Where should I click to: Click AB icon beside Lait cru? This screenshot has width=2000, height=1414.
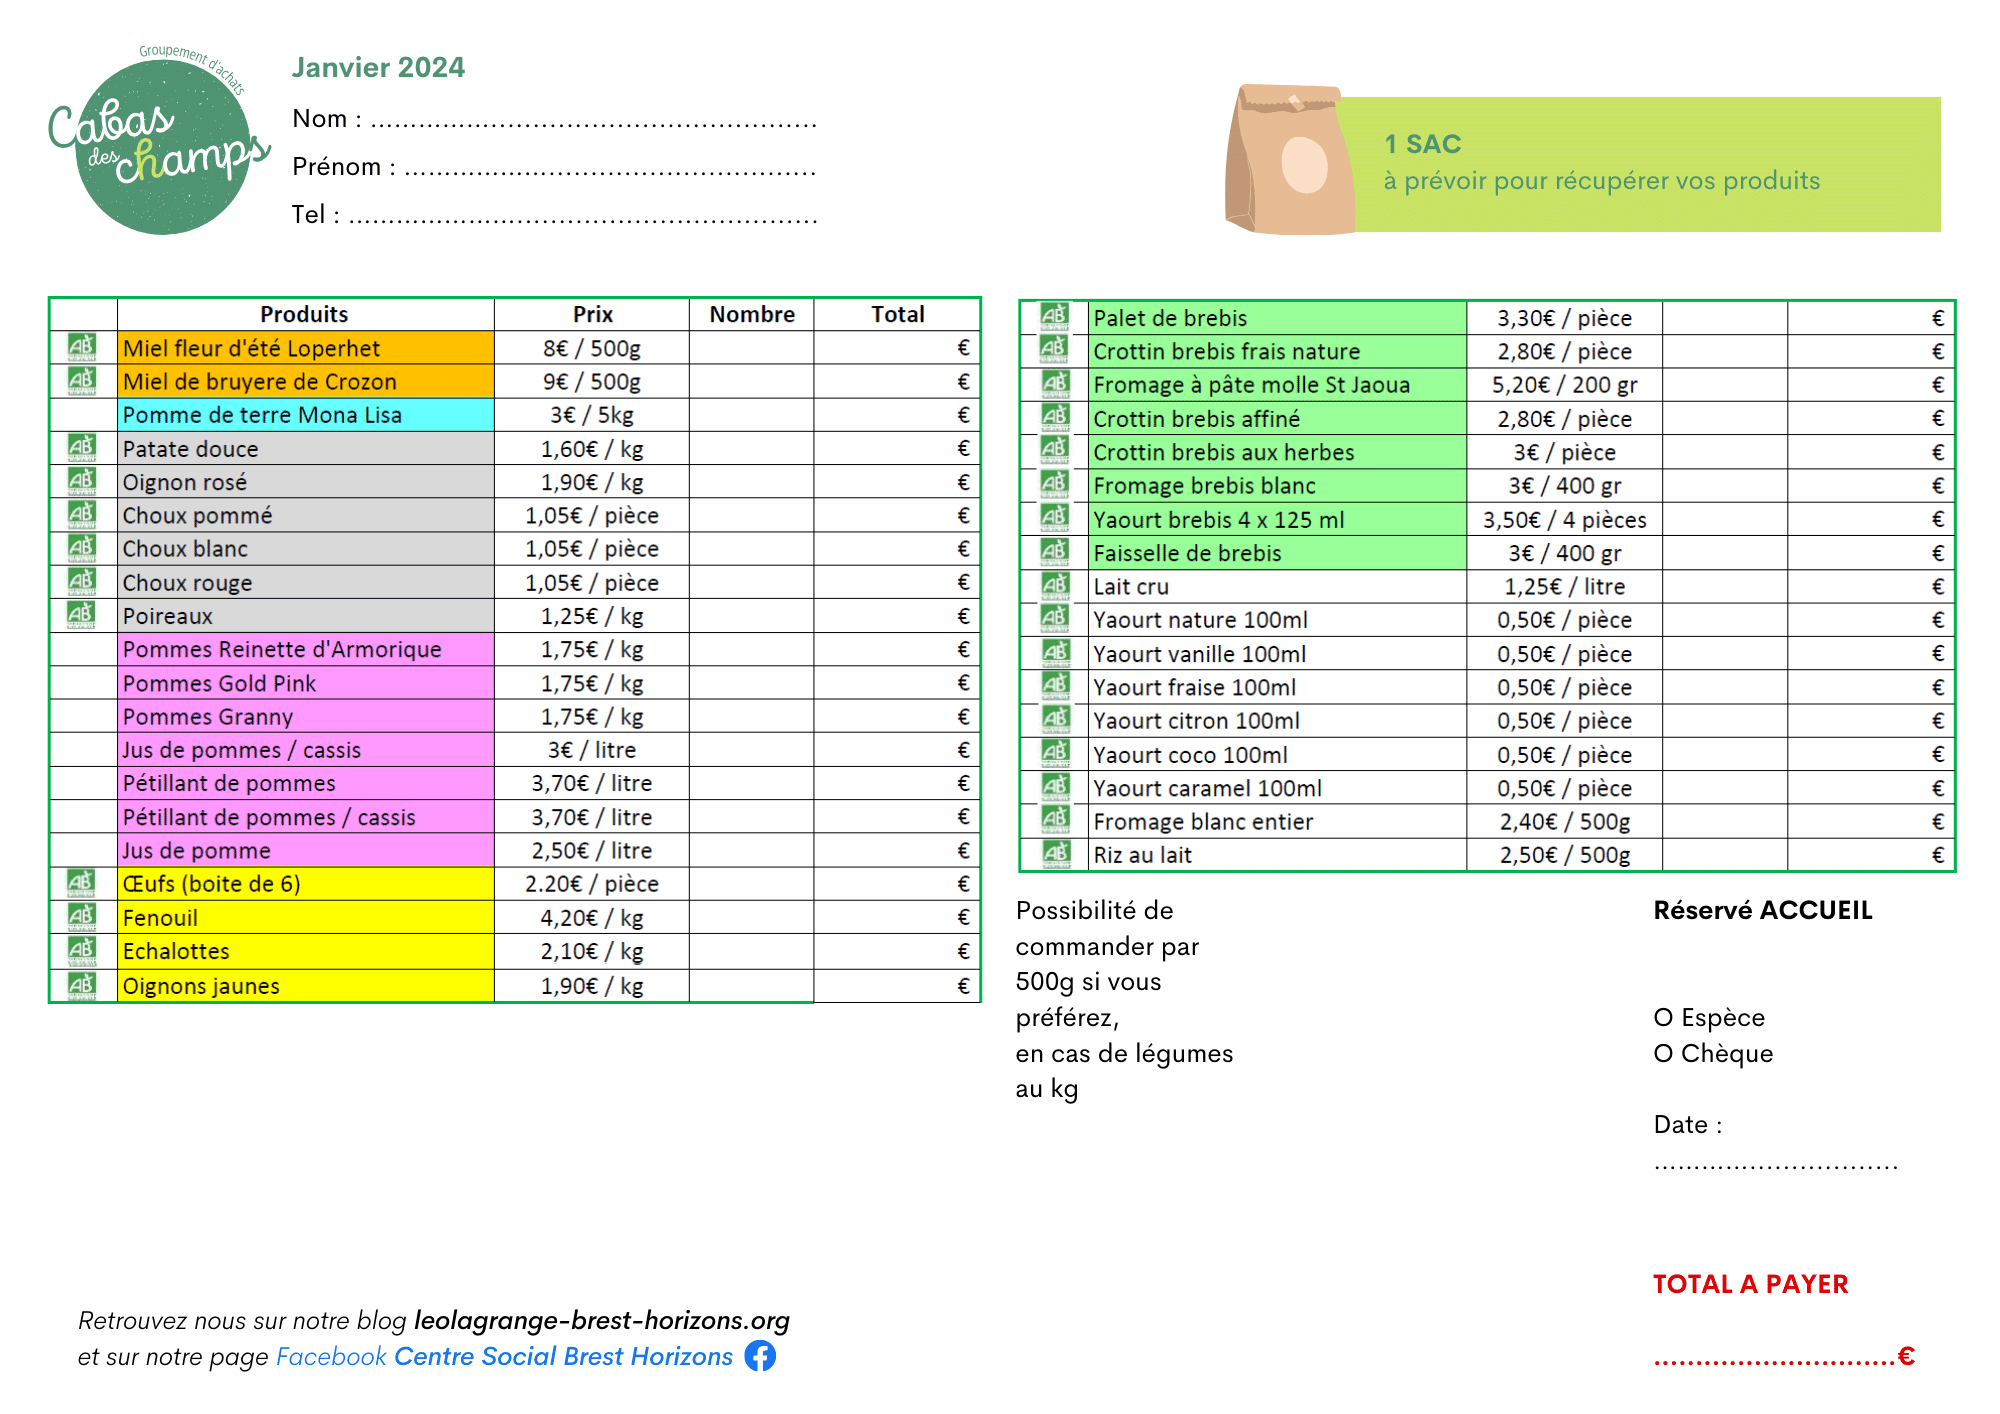point(1054,586)
